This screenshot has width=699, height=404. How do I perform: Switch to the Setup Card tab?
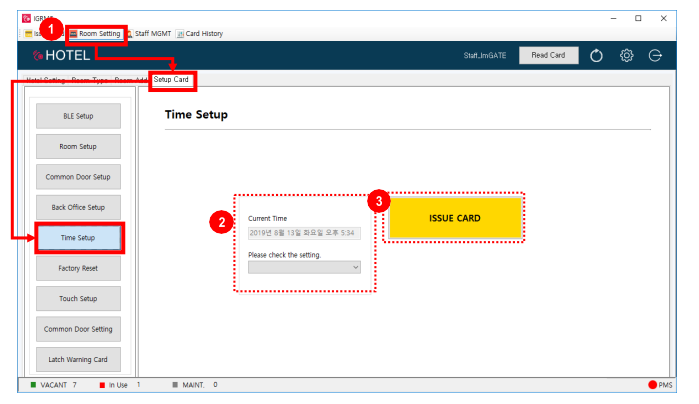(171, 79)
